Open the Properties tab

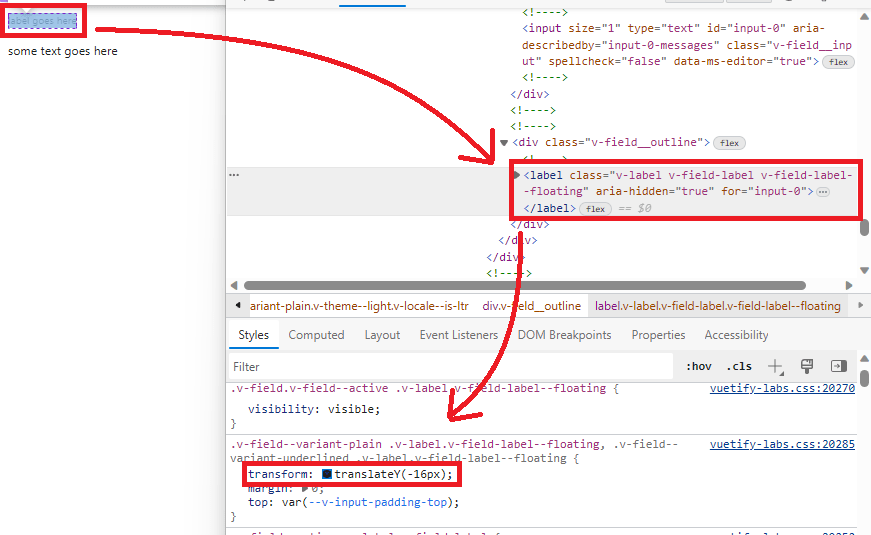658,335
